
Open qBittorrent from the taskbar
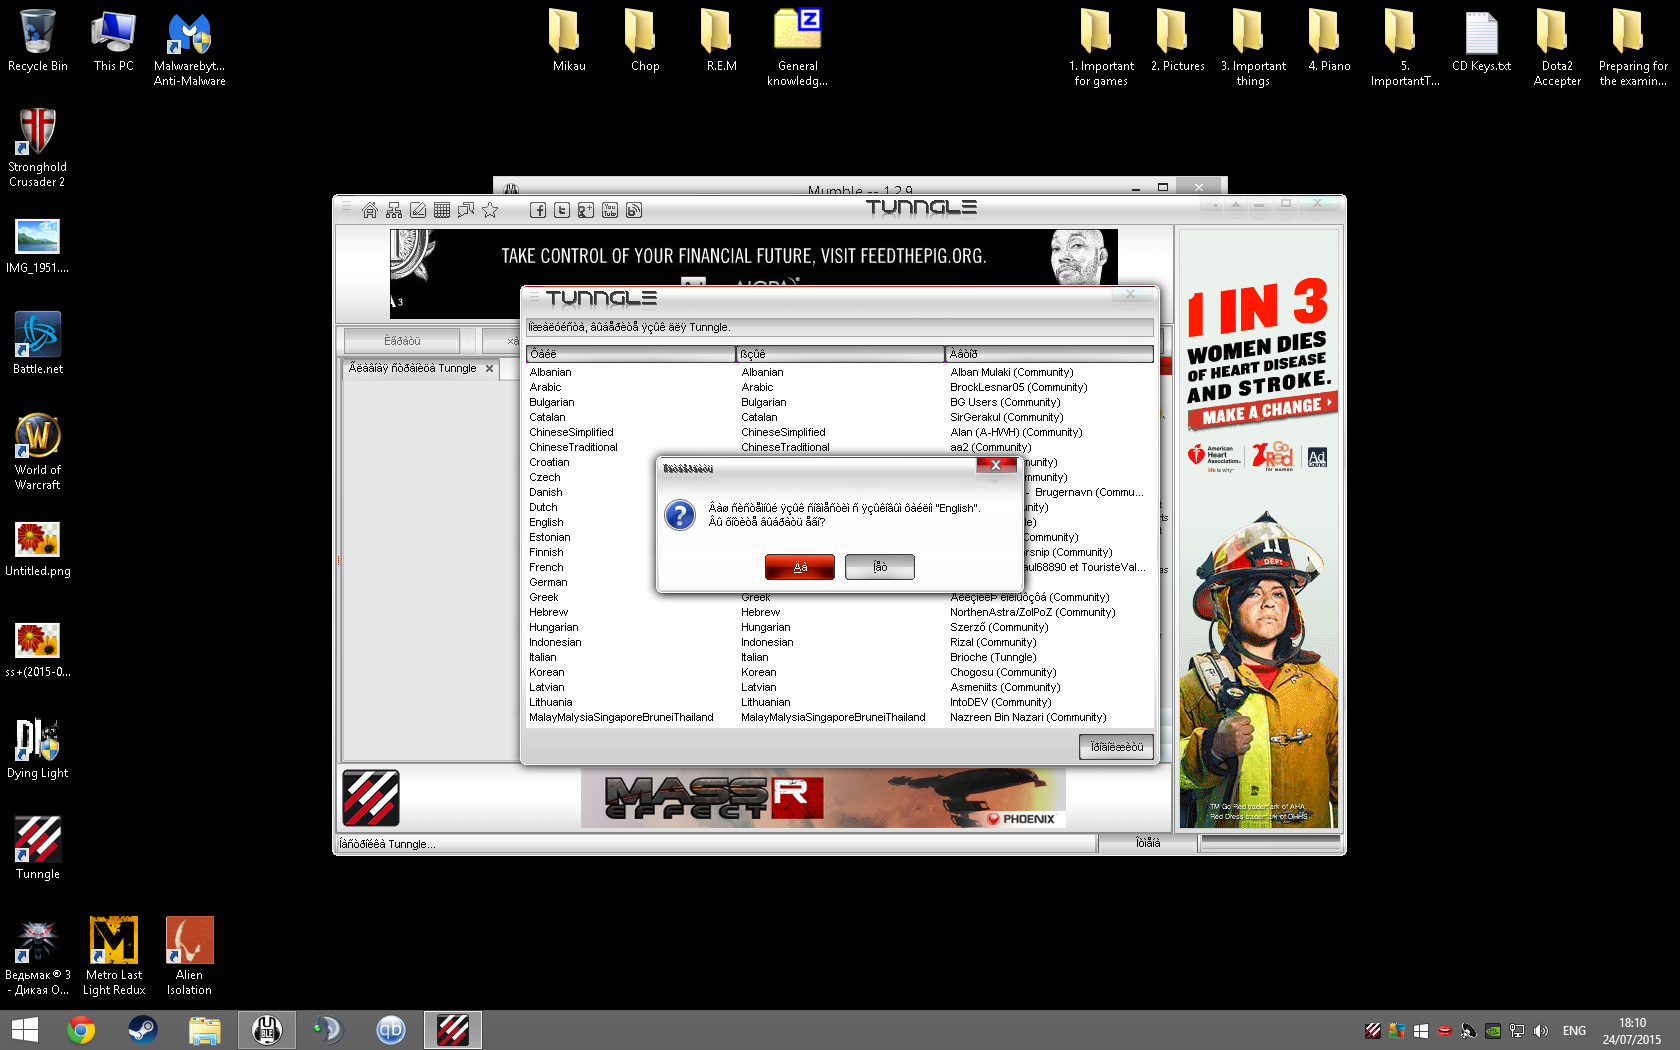click(x=391, y=1030)
